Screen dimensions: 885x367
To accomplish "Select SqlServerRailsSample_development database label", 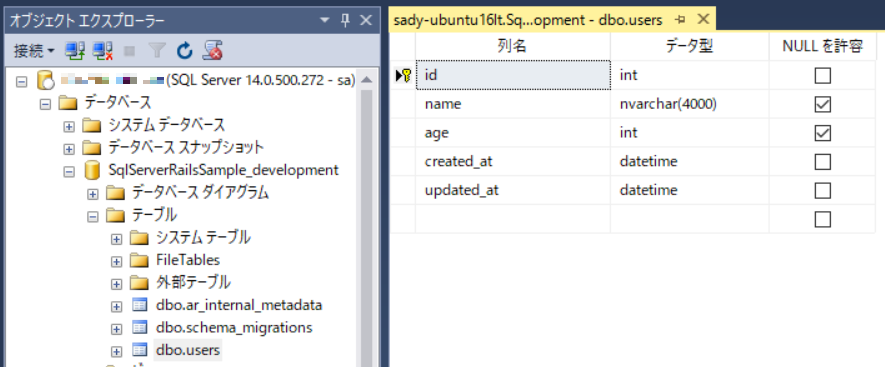I will coord(224,170).
